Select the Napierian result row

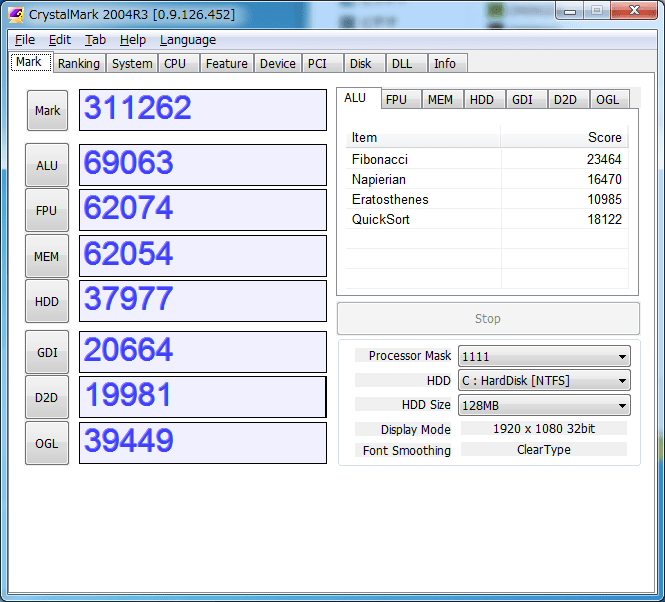tap(487, 179)
